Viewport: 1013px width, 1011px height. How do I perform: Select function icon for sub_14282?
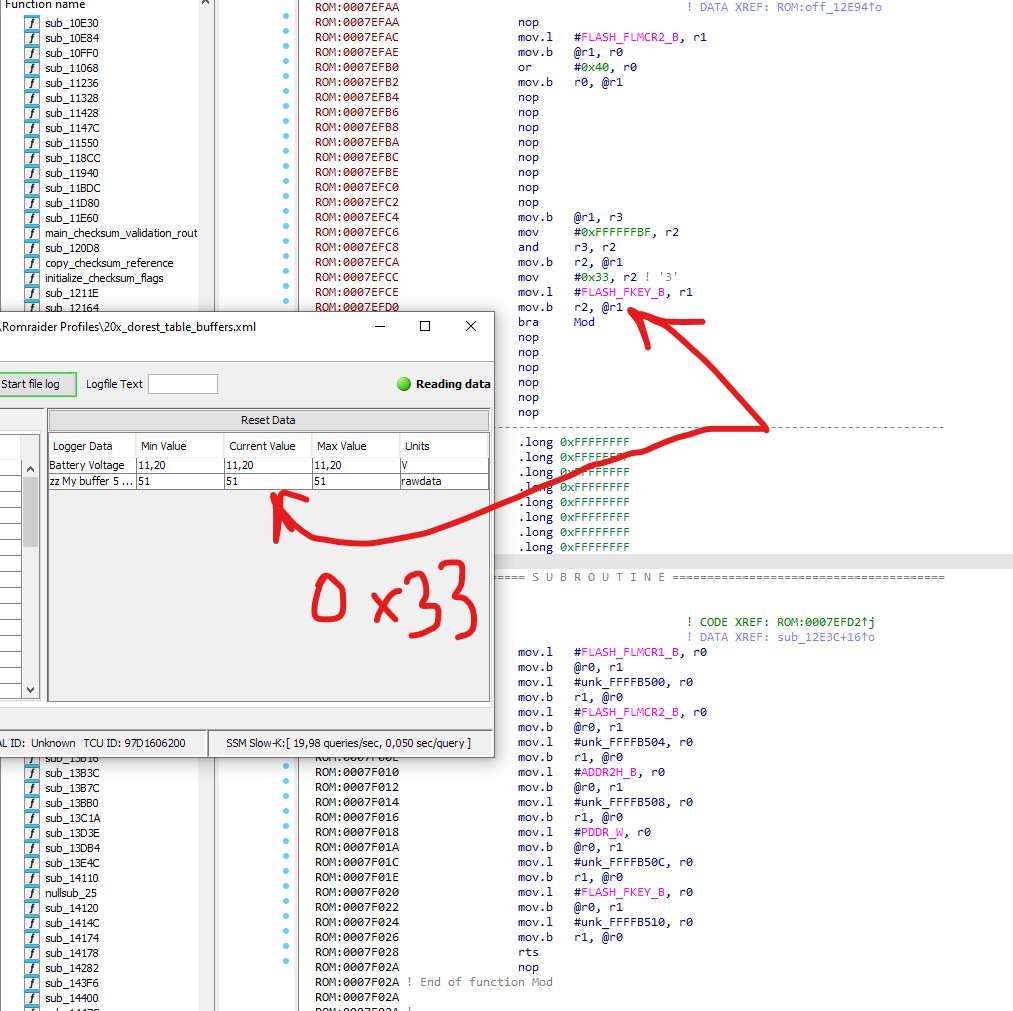pos(32,968)
